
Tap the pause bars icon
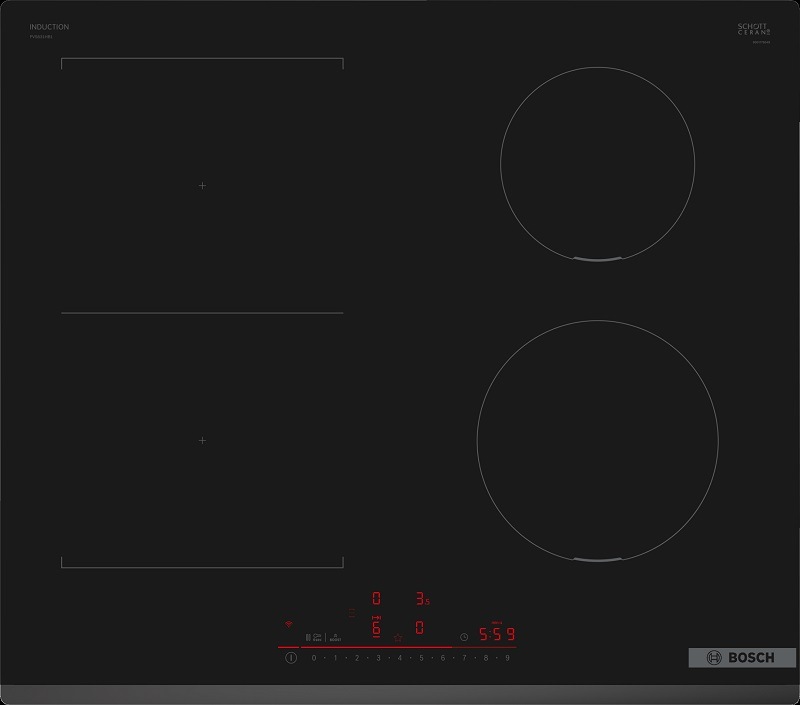click(x=308, y=636)
